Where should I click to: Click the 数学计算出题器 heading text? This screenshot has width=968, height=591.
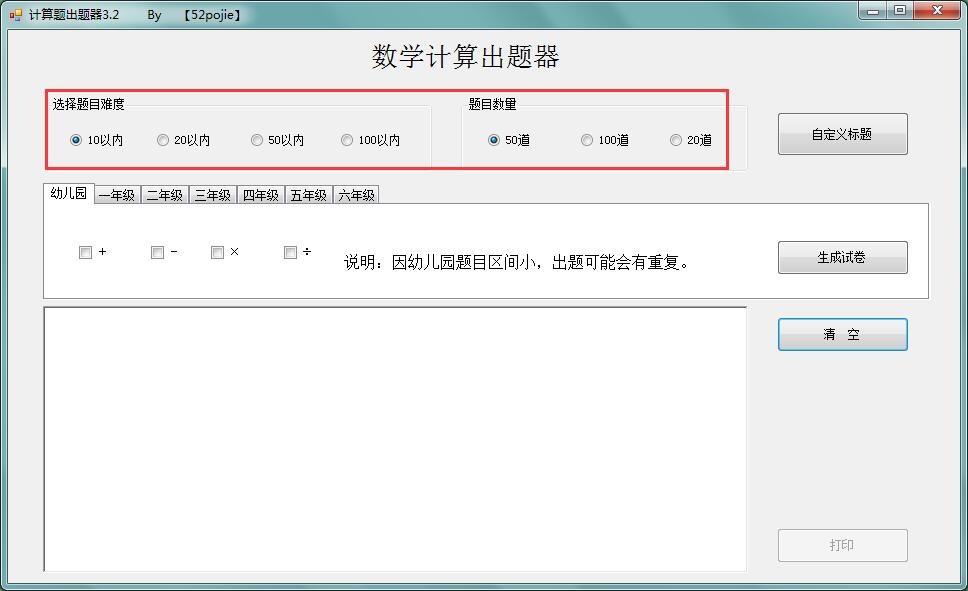point(465,57)
